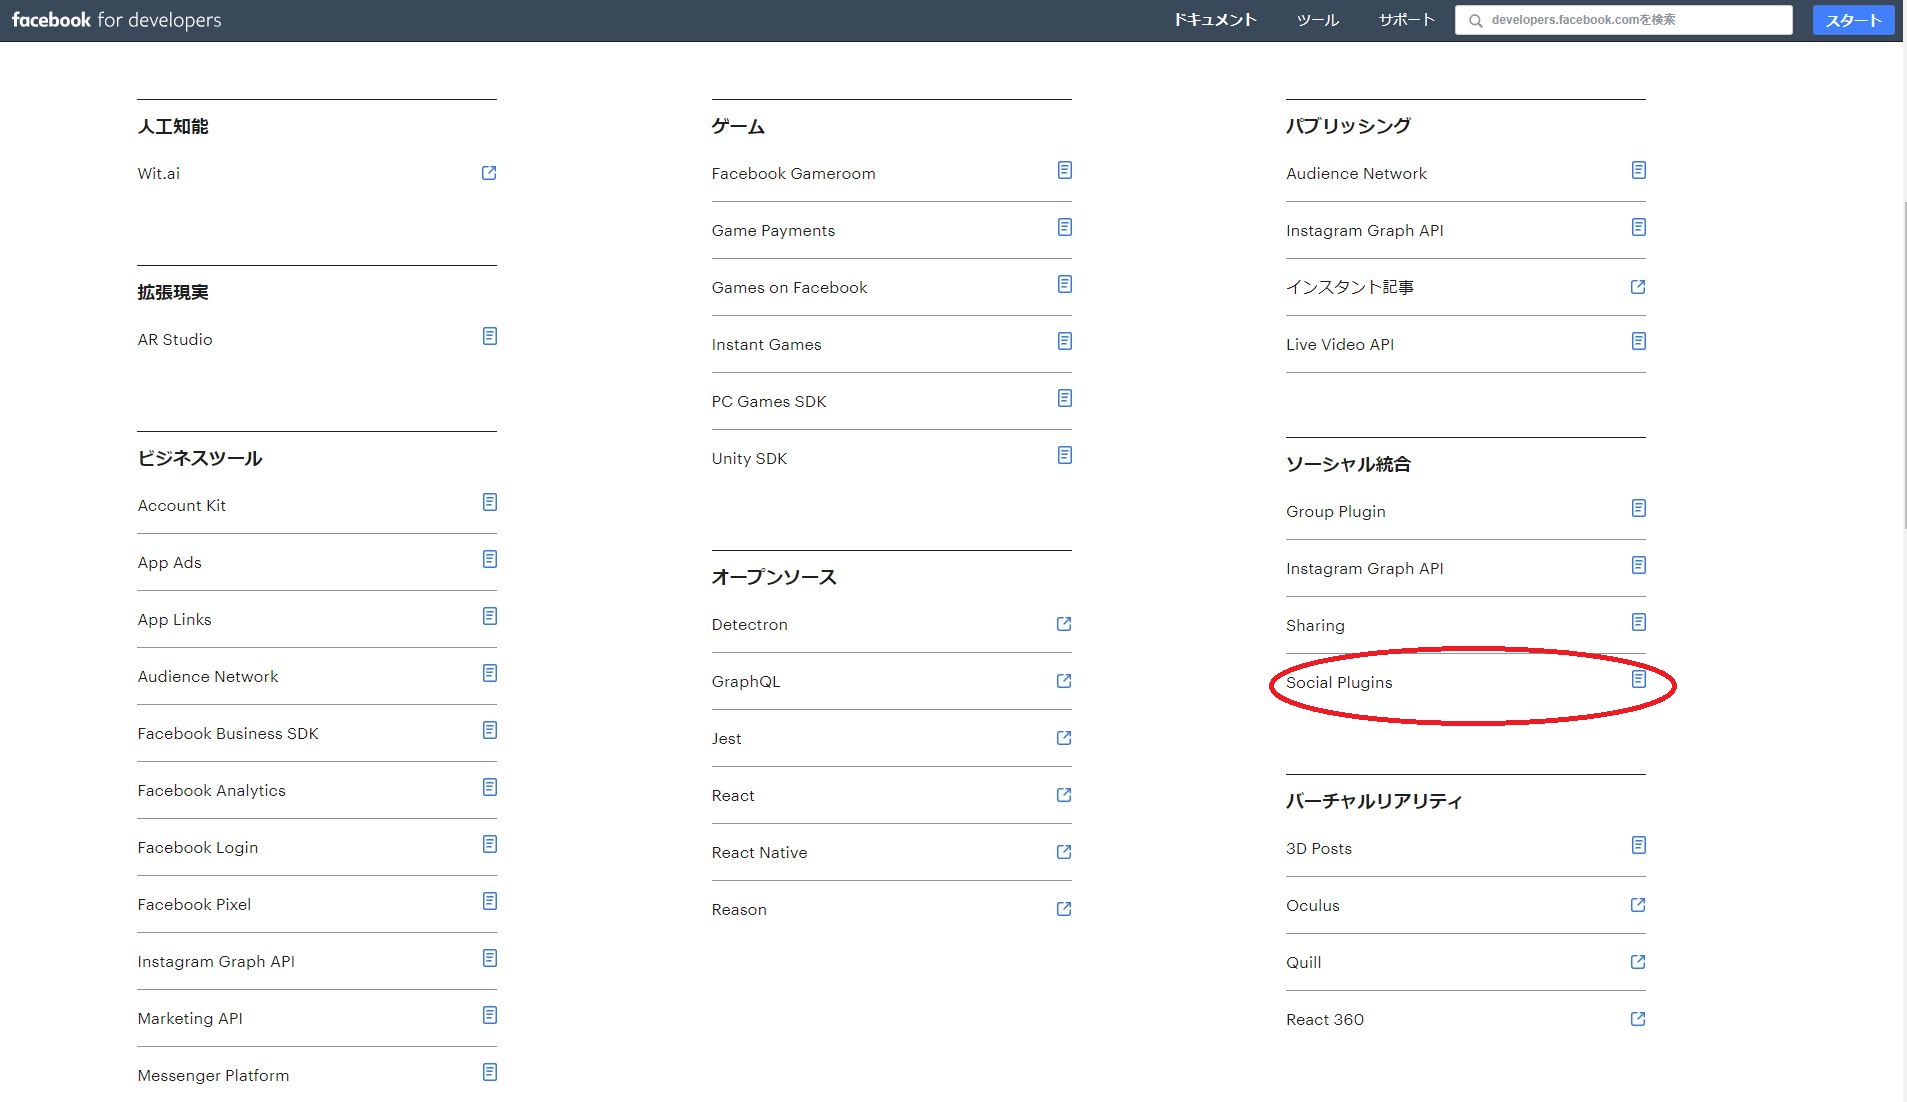Image resolution: width=1907 pixels, height=1102 pixels.
Task: Open the ドキュメント menu in top navigation
Action: 1214,20
